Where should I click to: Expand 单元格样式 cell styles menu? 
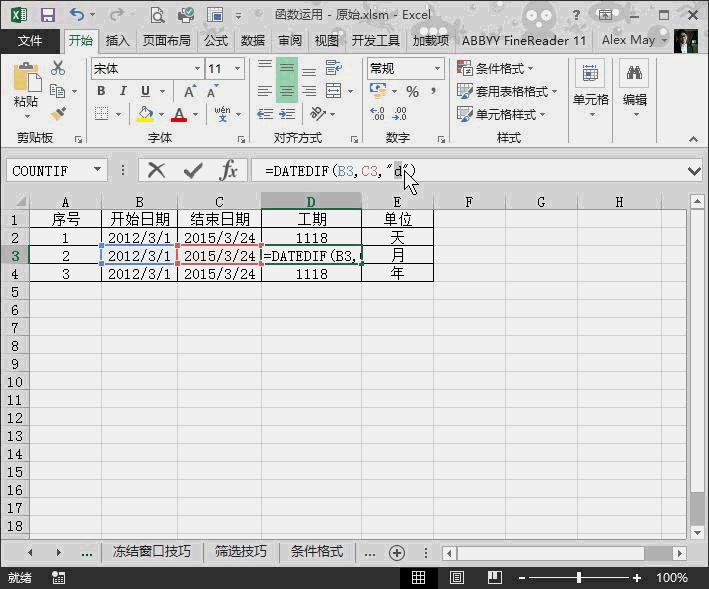click(x=501, y=115)
